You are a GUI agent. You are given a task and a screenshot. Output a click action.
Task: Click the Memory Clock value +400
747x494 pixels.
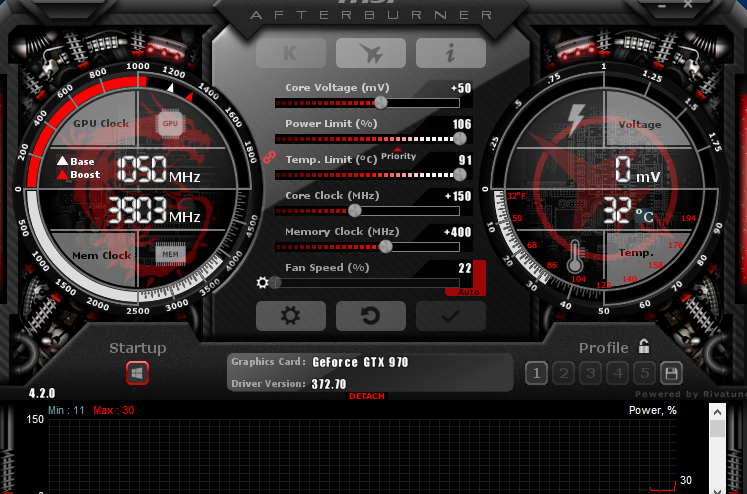(x=457, y=232)
